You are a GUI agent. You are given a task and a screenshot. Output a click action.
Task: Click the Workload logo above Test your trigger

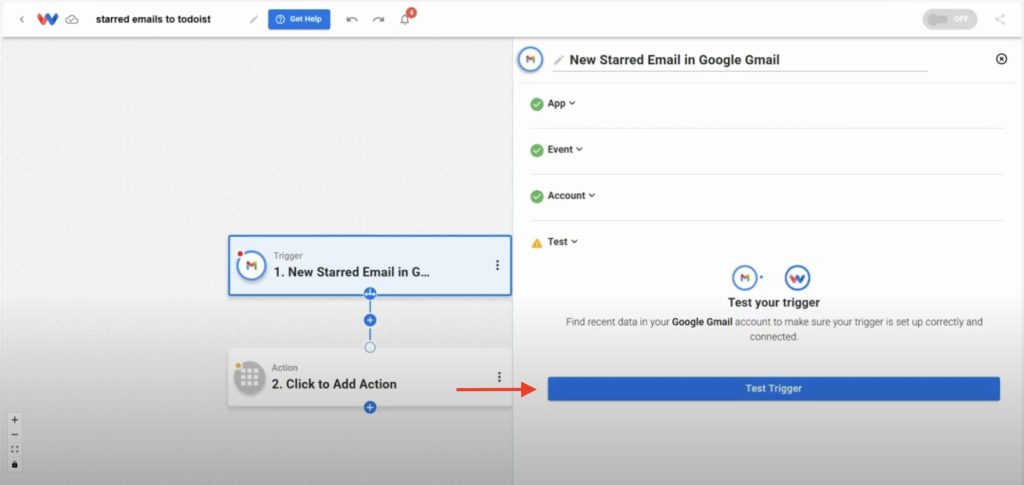(x=797, y=278)
